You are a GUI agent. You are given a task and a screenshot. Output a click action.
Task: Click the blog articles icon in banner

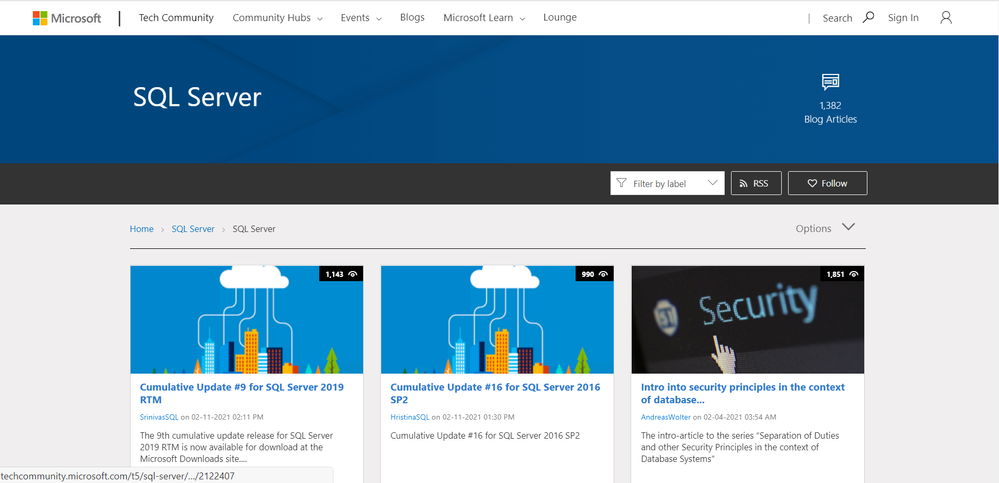coord(830,82)
